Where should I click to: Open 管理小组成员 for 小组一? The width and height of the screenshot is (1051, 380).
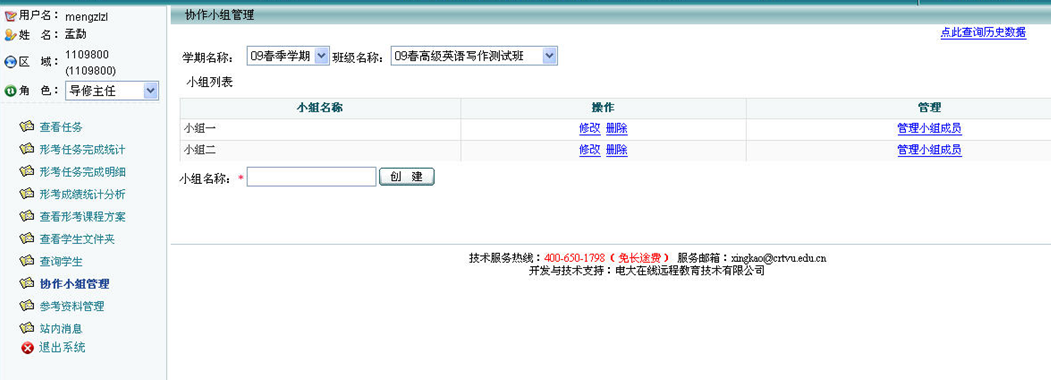click(930, 129)
